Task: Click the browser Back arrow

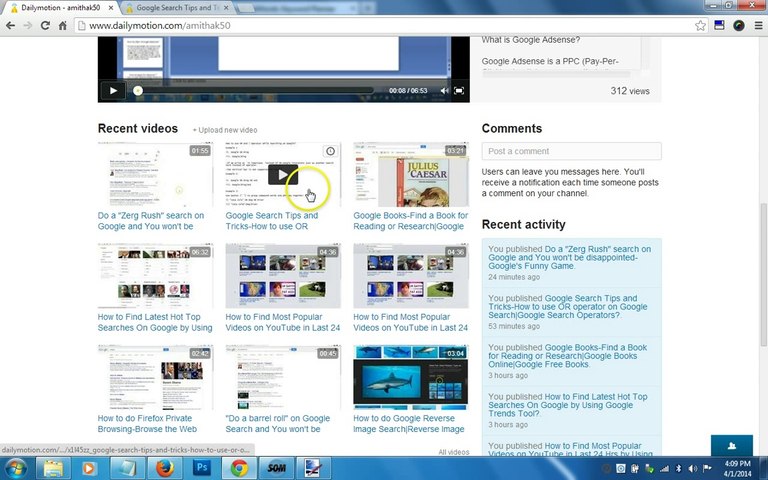Action: point(10,25)
